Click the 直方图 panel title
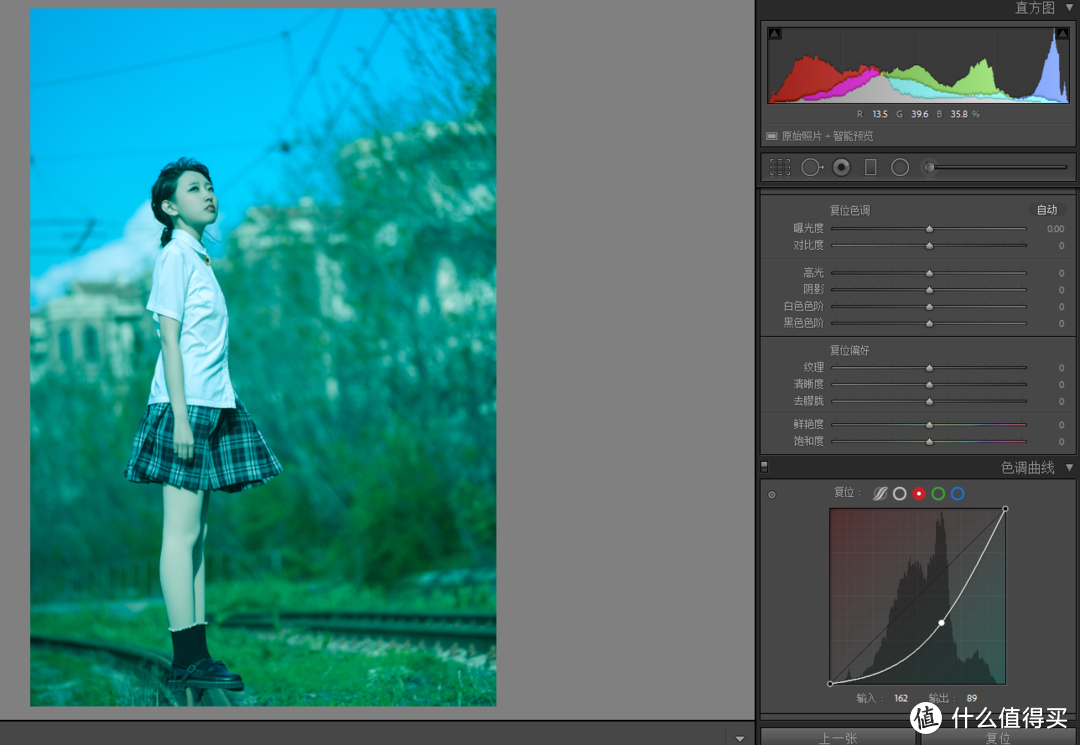 click(x=1035, y=8)
